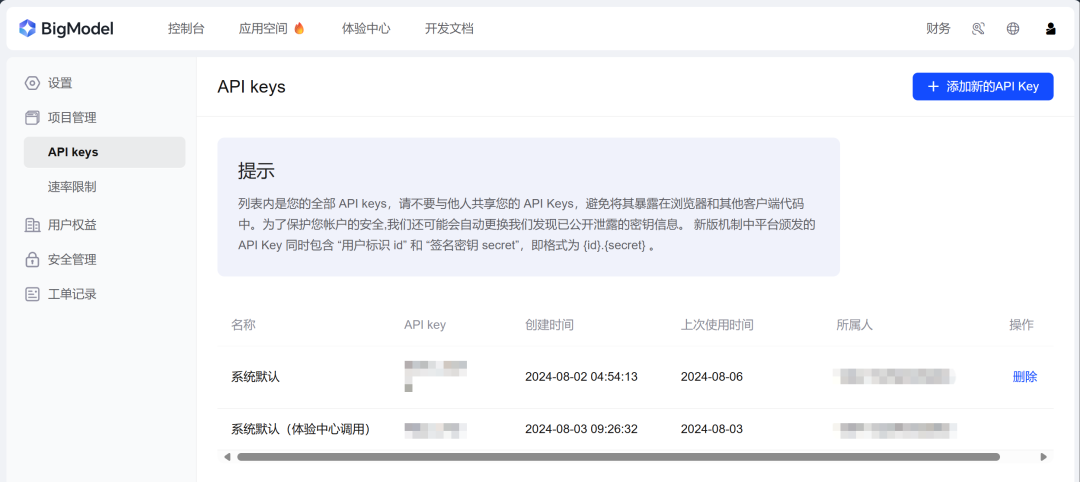Open 开发文档 documentation
This screenshot has height=482, width=1080.
(449, 28)
